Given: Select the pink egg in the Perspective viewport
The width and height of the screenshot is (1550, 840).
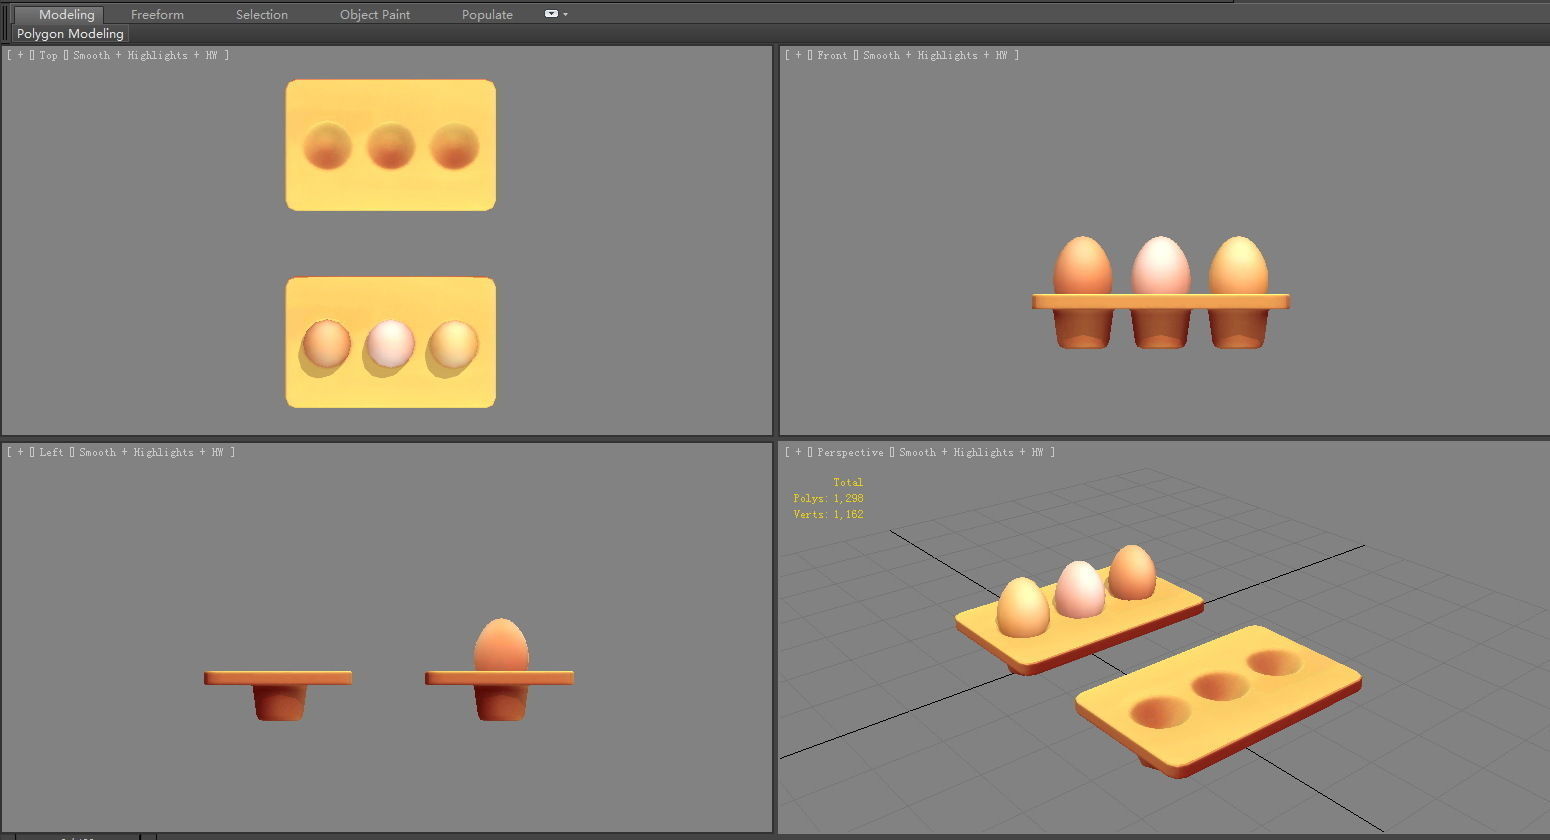Looking at the screenshot, I should [x=1079, y=589].
